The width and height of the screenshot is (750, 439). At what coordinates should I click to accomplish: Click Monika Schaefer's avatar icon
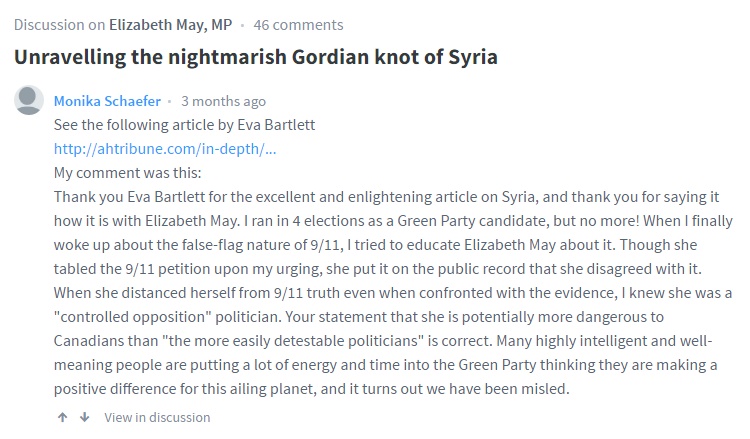point(30,100)
